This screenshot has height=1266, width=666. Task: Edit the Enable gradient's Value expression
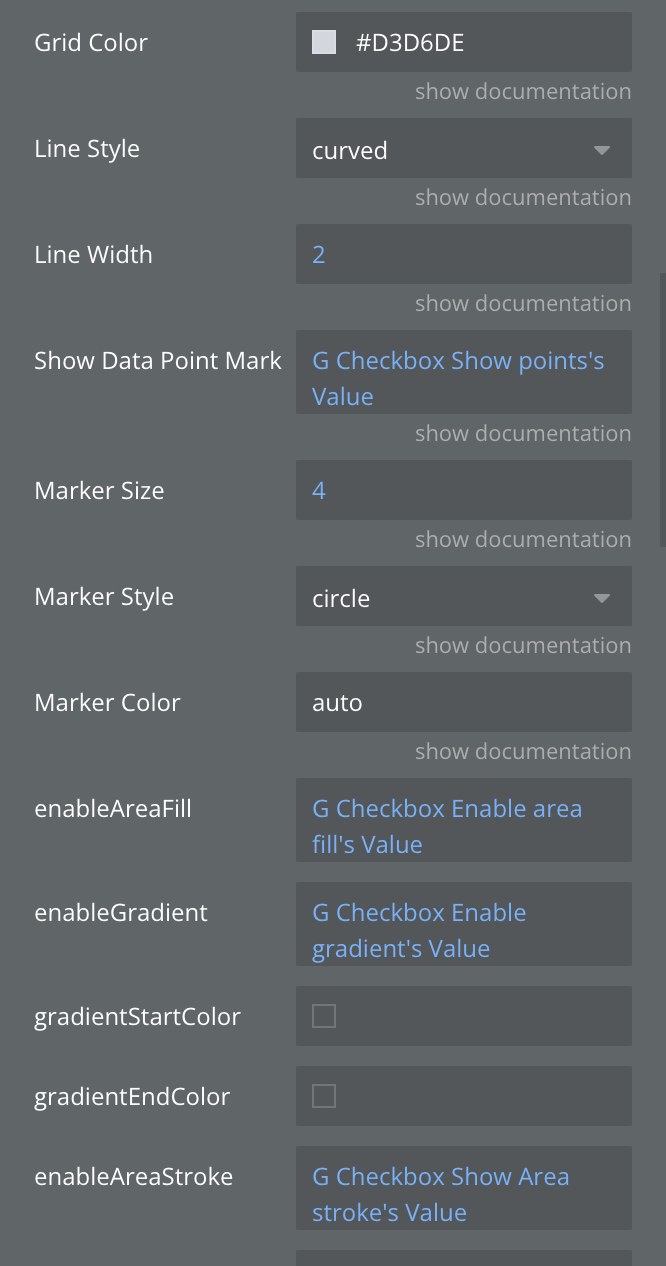pyautogui.click(x=419, y=930)
